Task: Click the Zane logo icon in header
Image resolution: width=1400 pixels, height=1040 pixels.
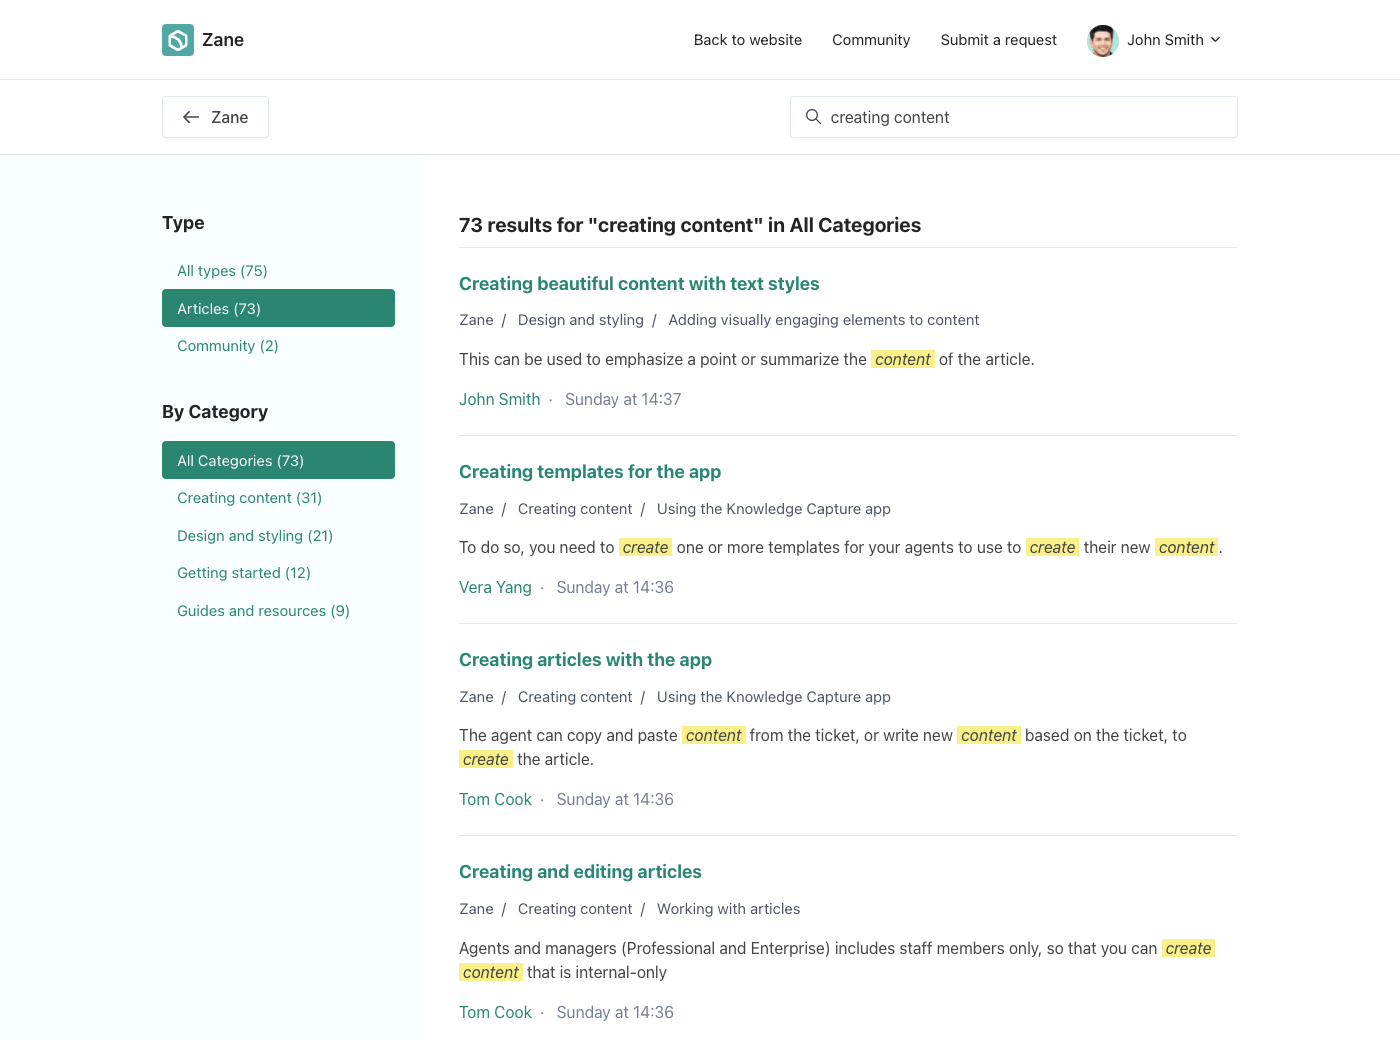Action: [178, 40]
